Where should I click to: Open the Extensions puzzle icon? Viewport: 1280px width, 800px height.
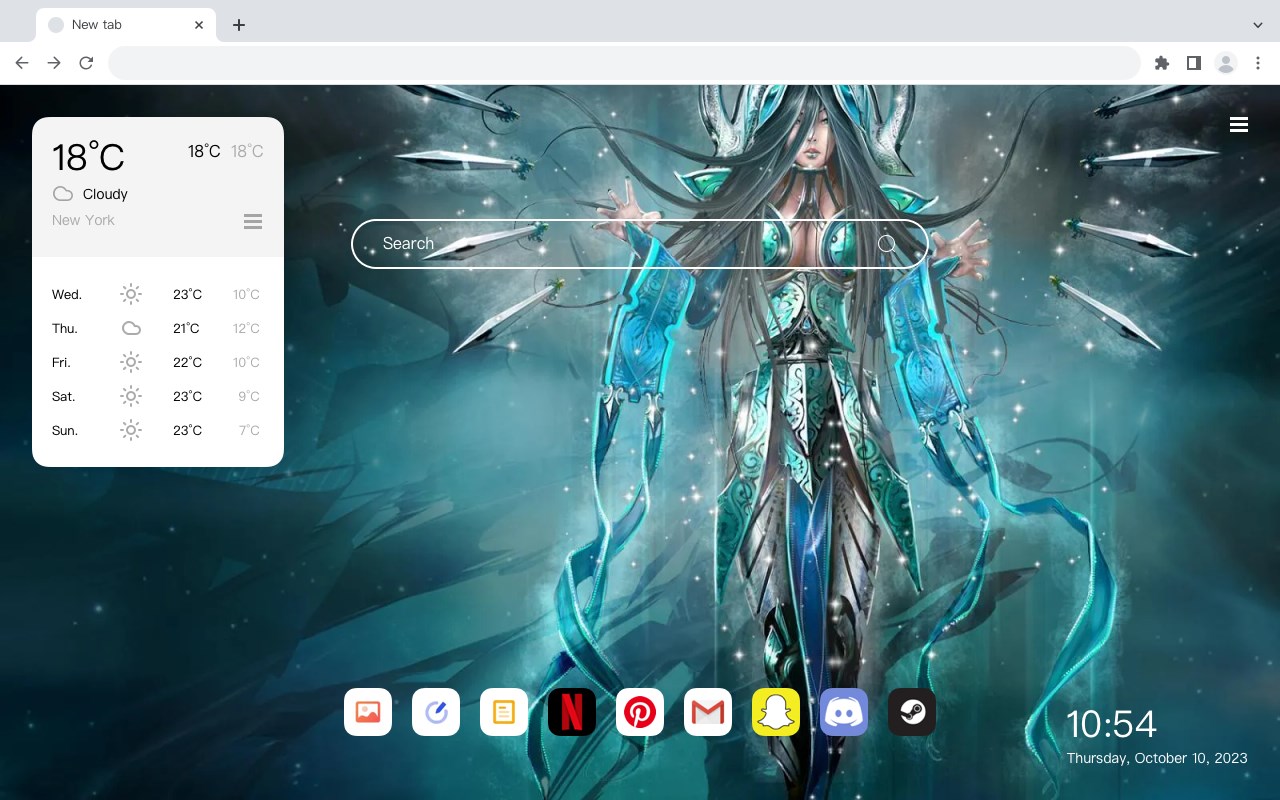tap(1161, 63)
